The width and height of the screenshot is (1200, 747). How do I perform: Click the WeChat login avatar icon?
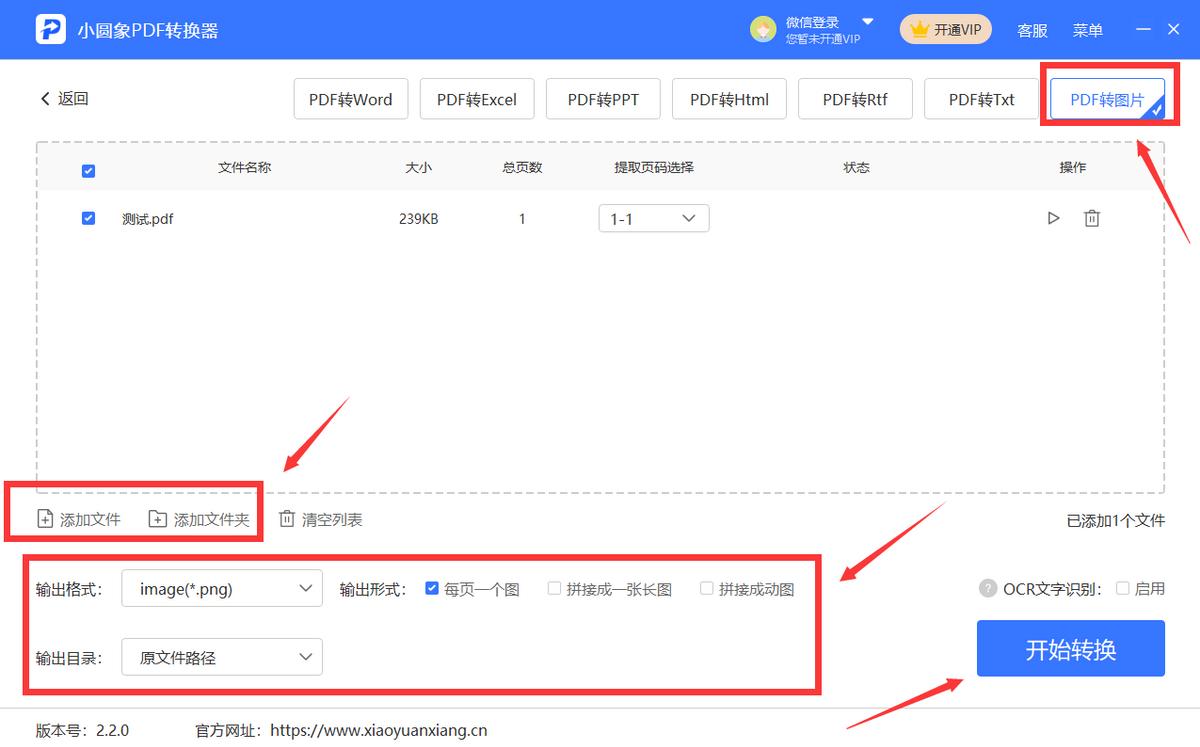tap(763, 29)
